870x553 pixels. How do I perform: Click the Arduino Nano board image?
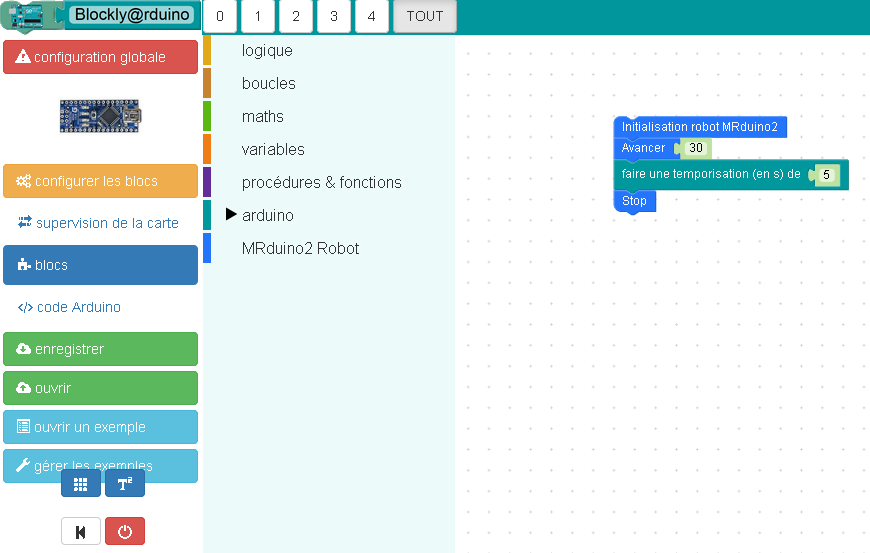point(100,116)
